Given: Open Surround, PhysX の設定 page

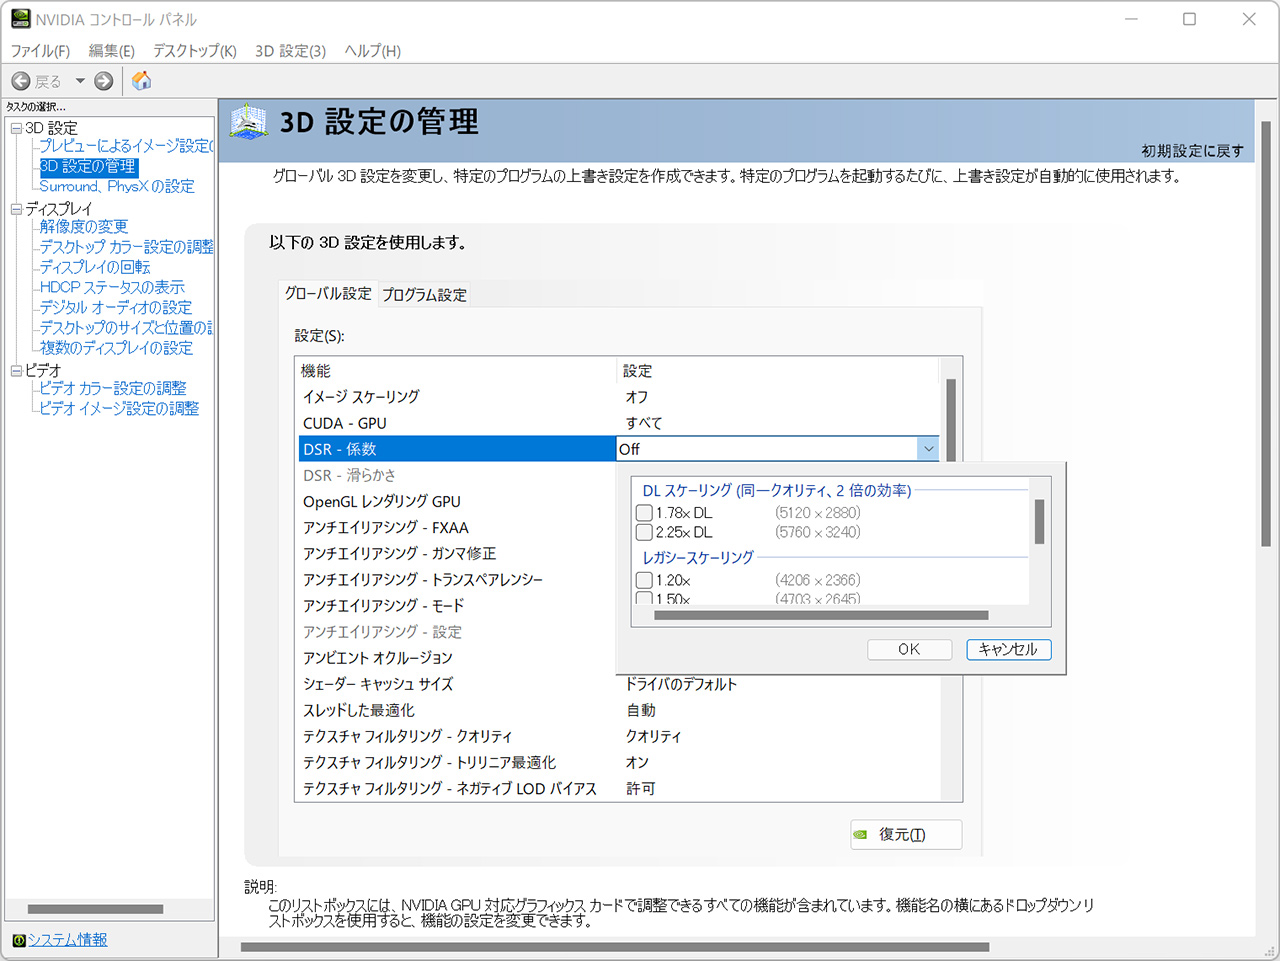Looking at the screenshot, I should (x=117, y=186).
